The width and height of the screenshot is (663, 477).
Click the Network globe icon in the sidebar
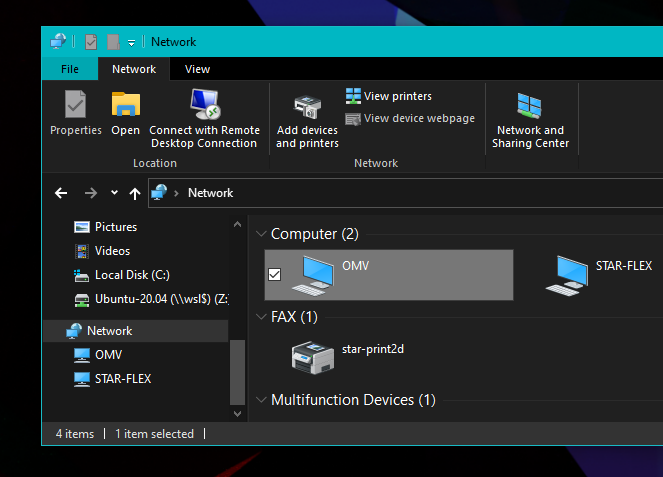(74, 331)
